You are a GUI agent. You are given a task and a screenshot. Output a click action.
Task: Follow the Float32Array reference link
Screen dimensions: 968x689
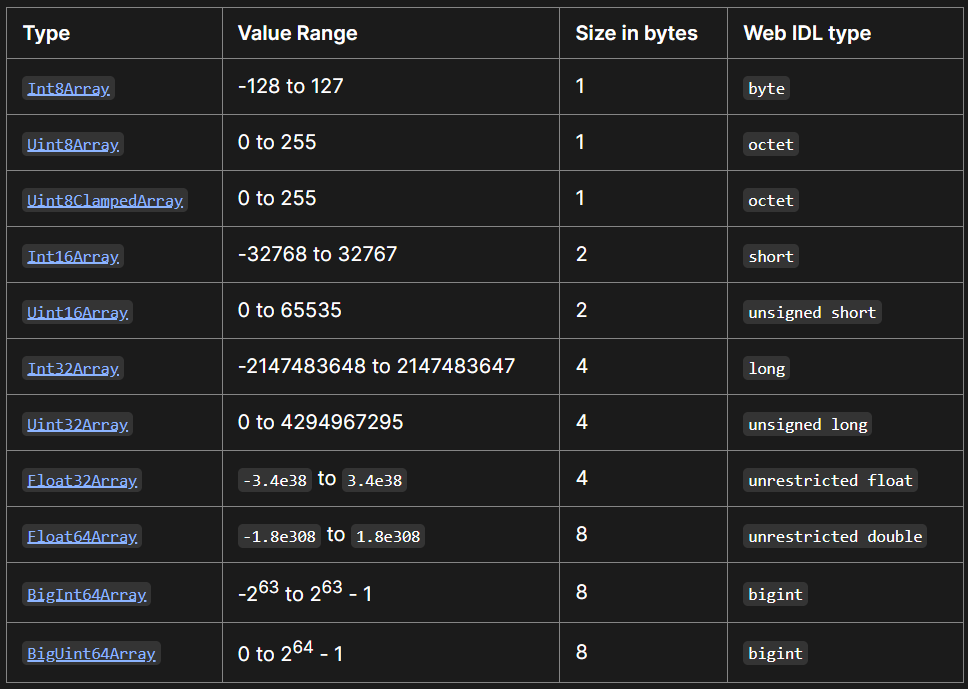tap(82, 480)
